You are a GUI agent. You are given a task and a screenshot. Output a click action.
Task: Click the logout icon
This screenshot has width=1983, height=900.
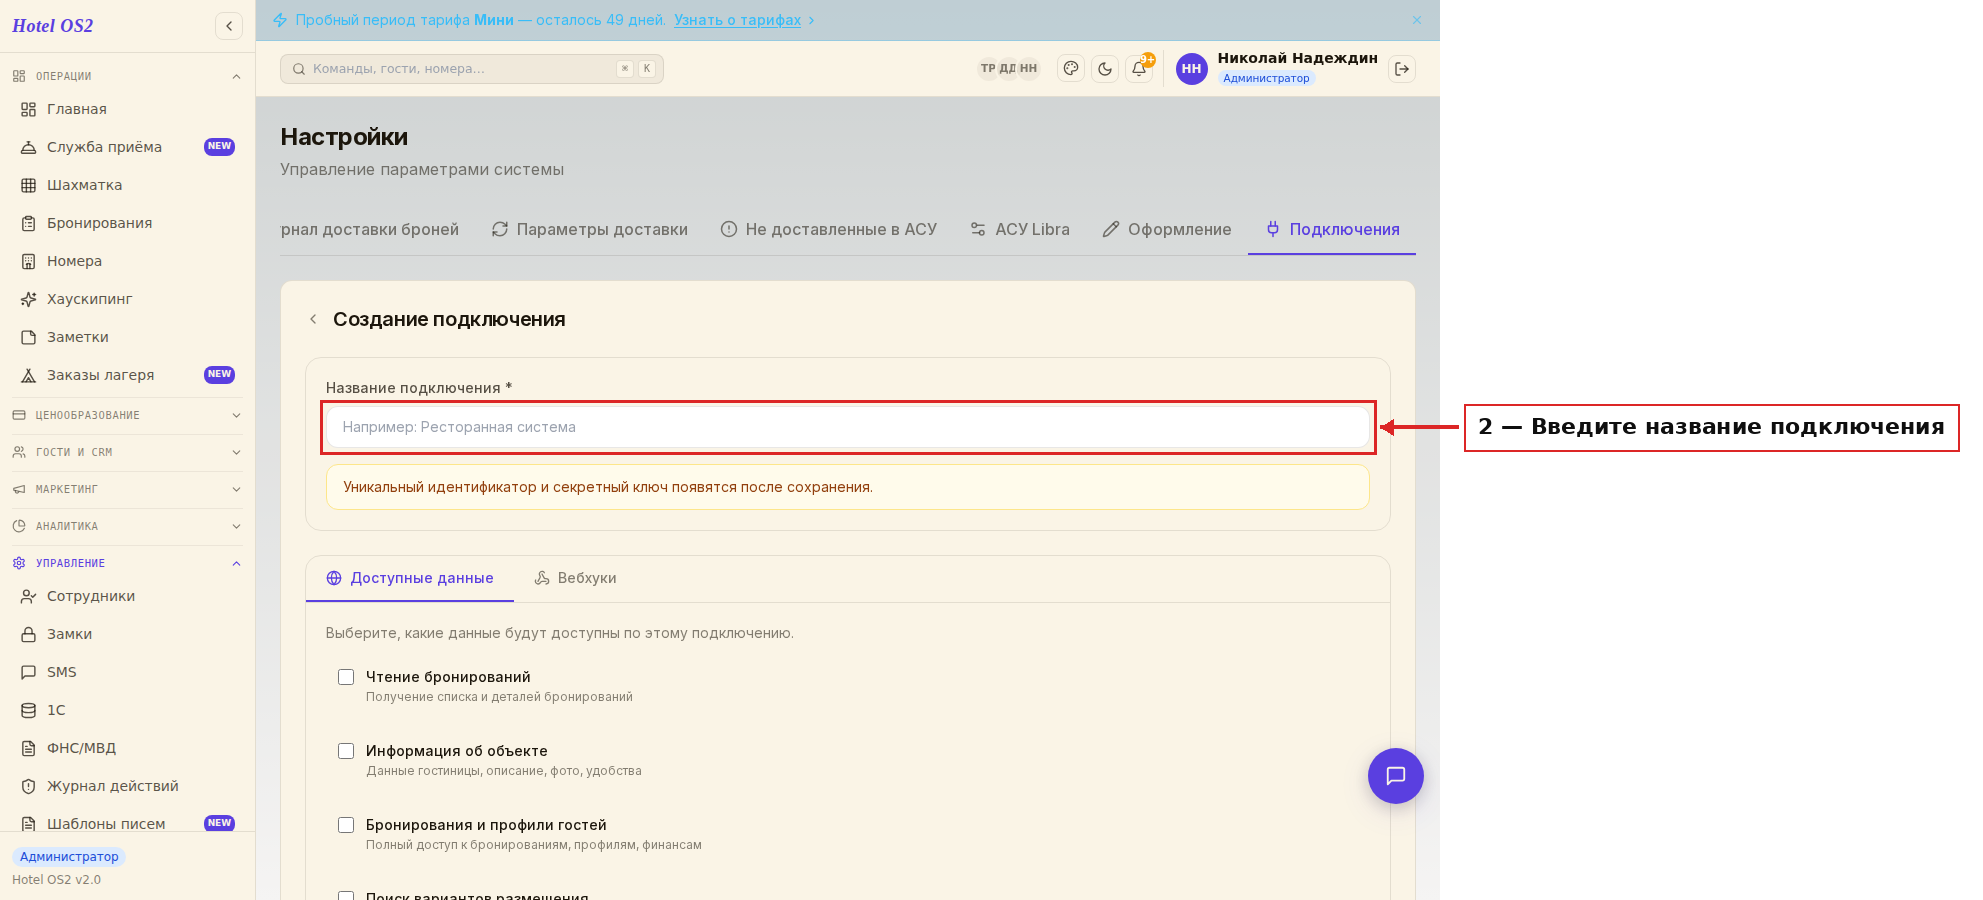tap(1402, 69)
